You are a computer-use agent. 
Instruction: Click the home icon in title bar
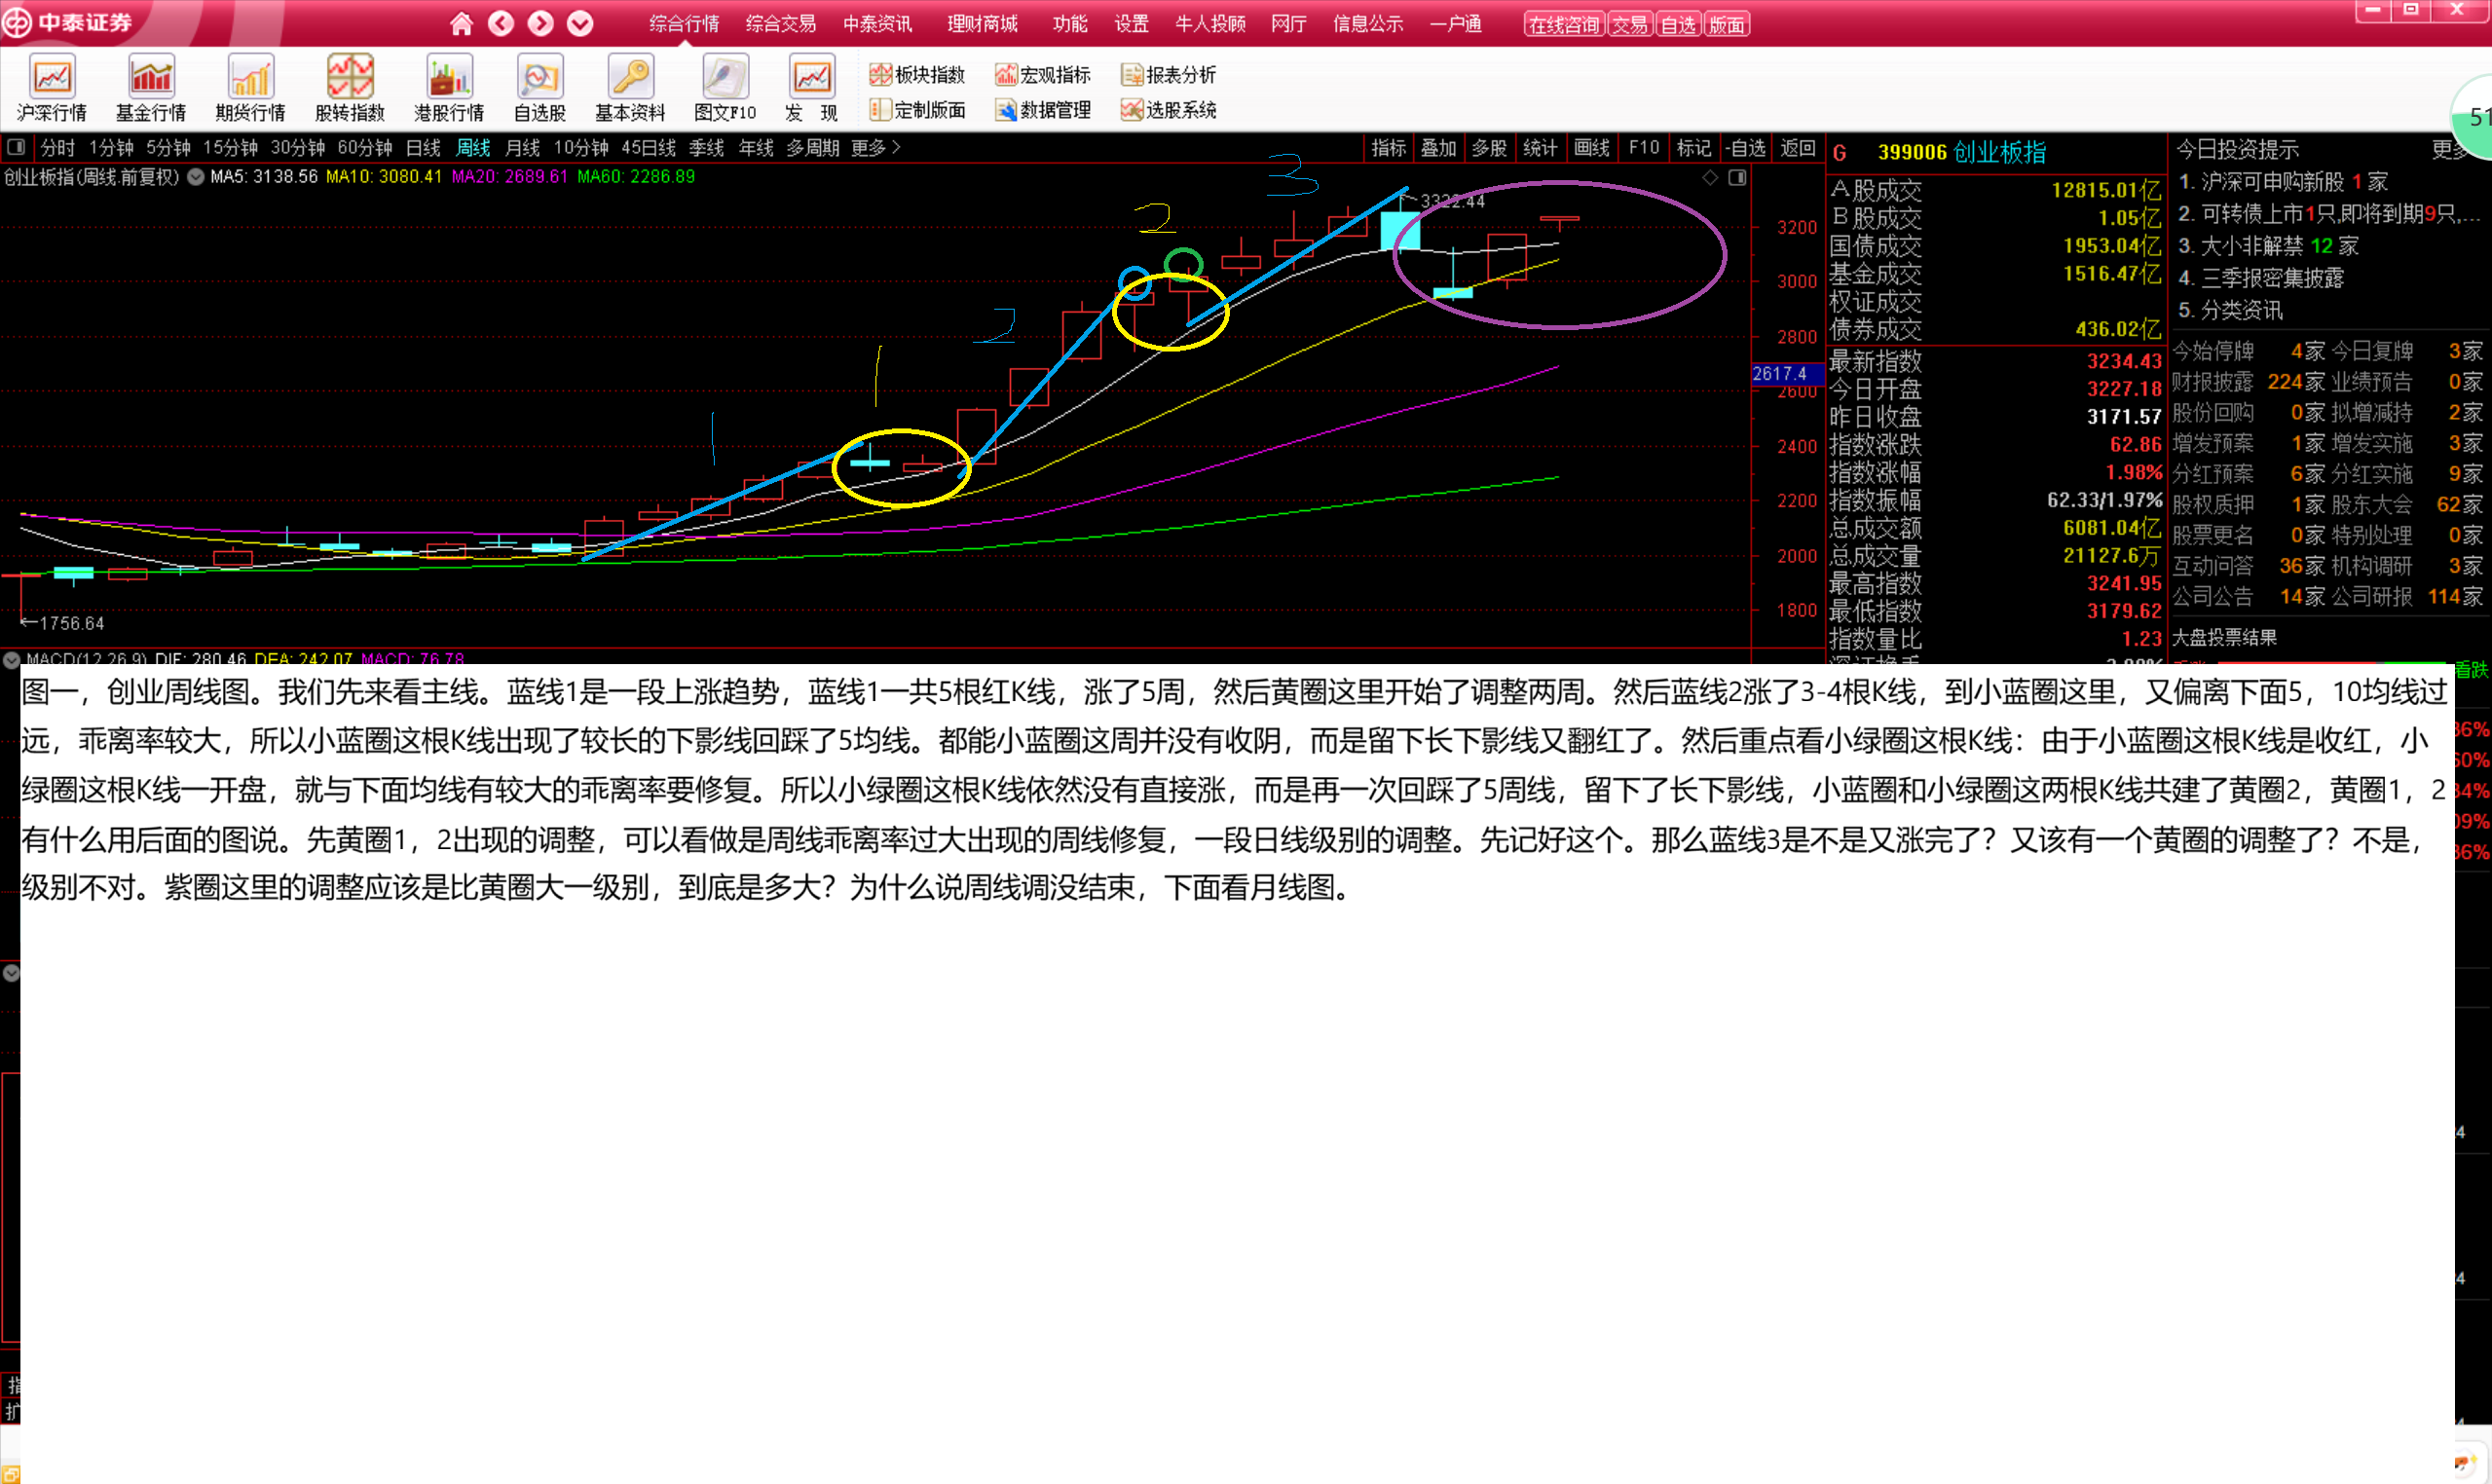coord(461,24)
